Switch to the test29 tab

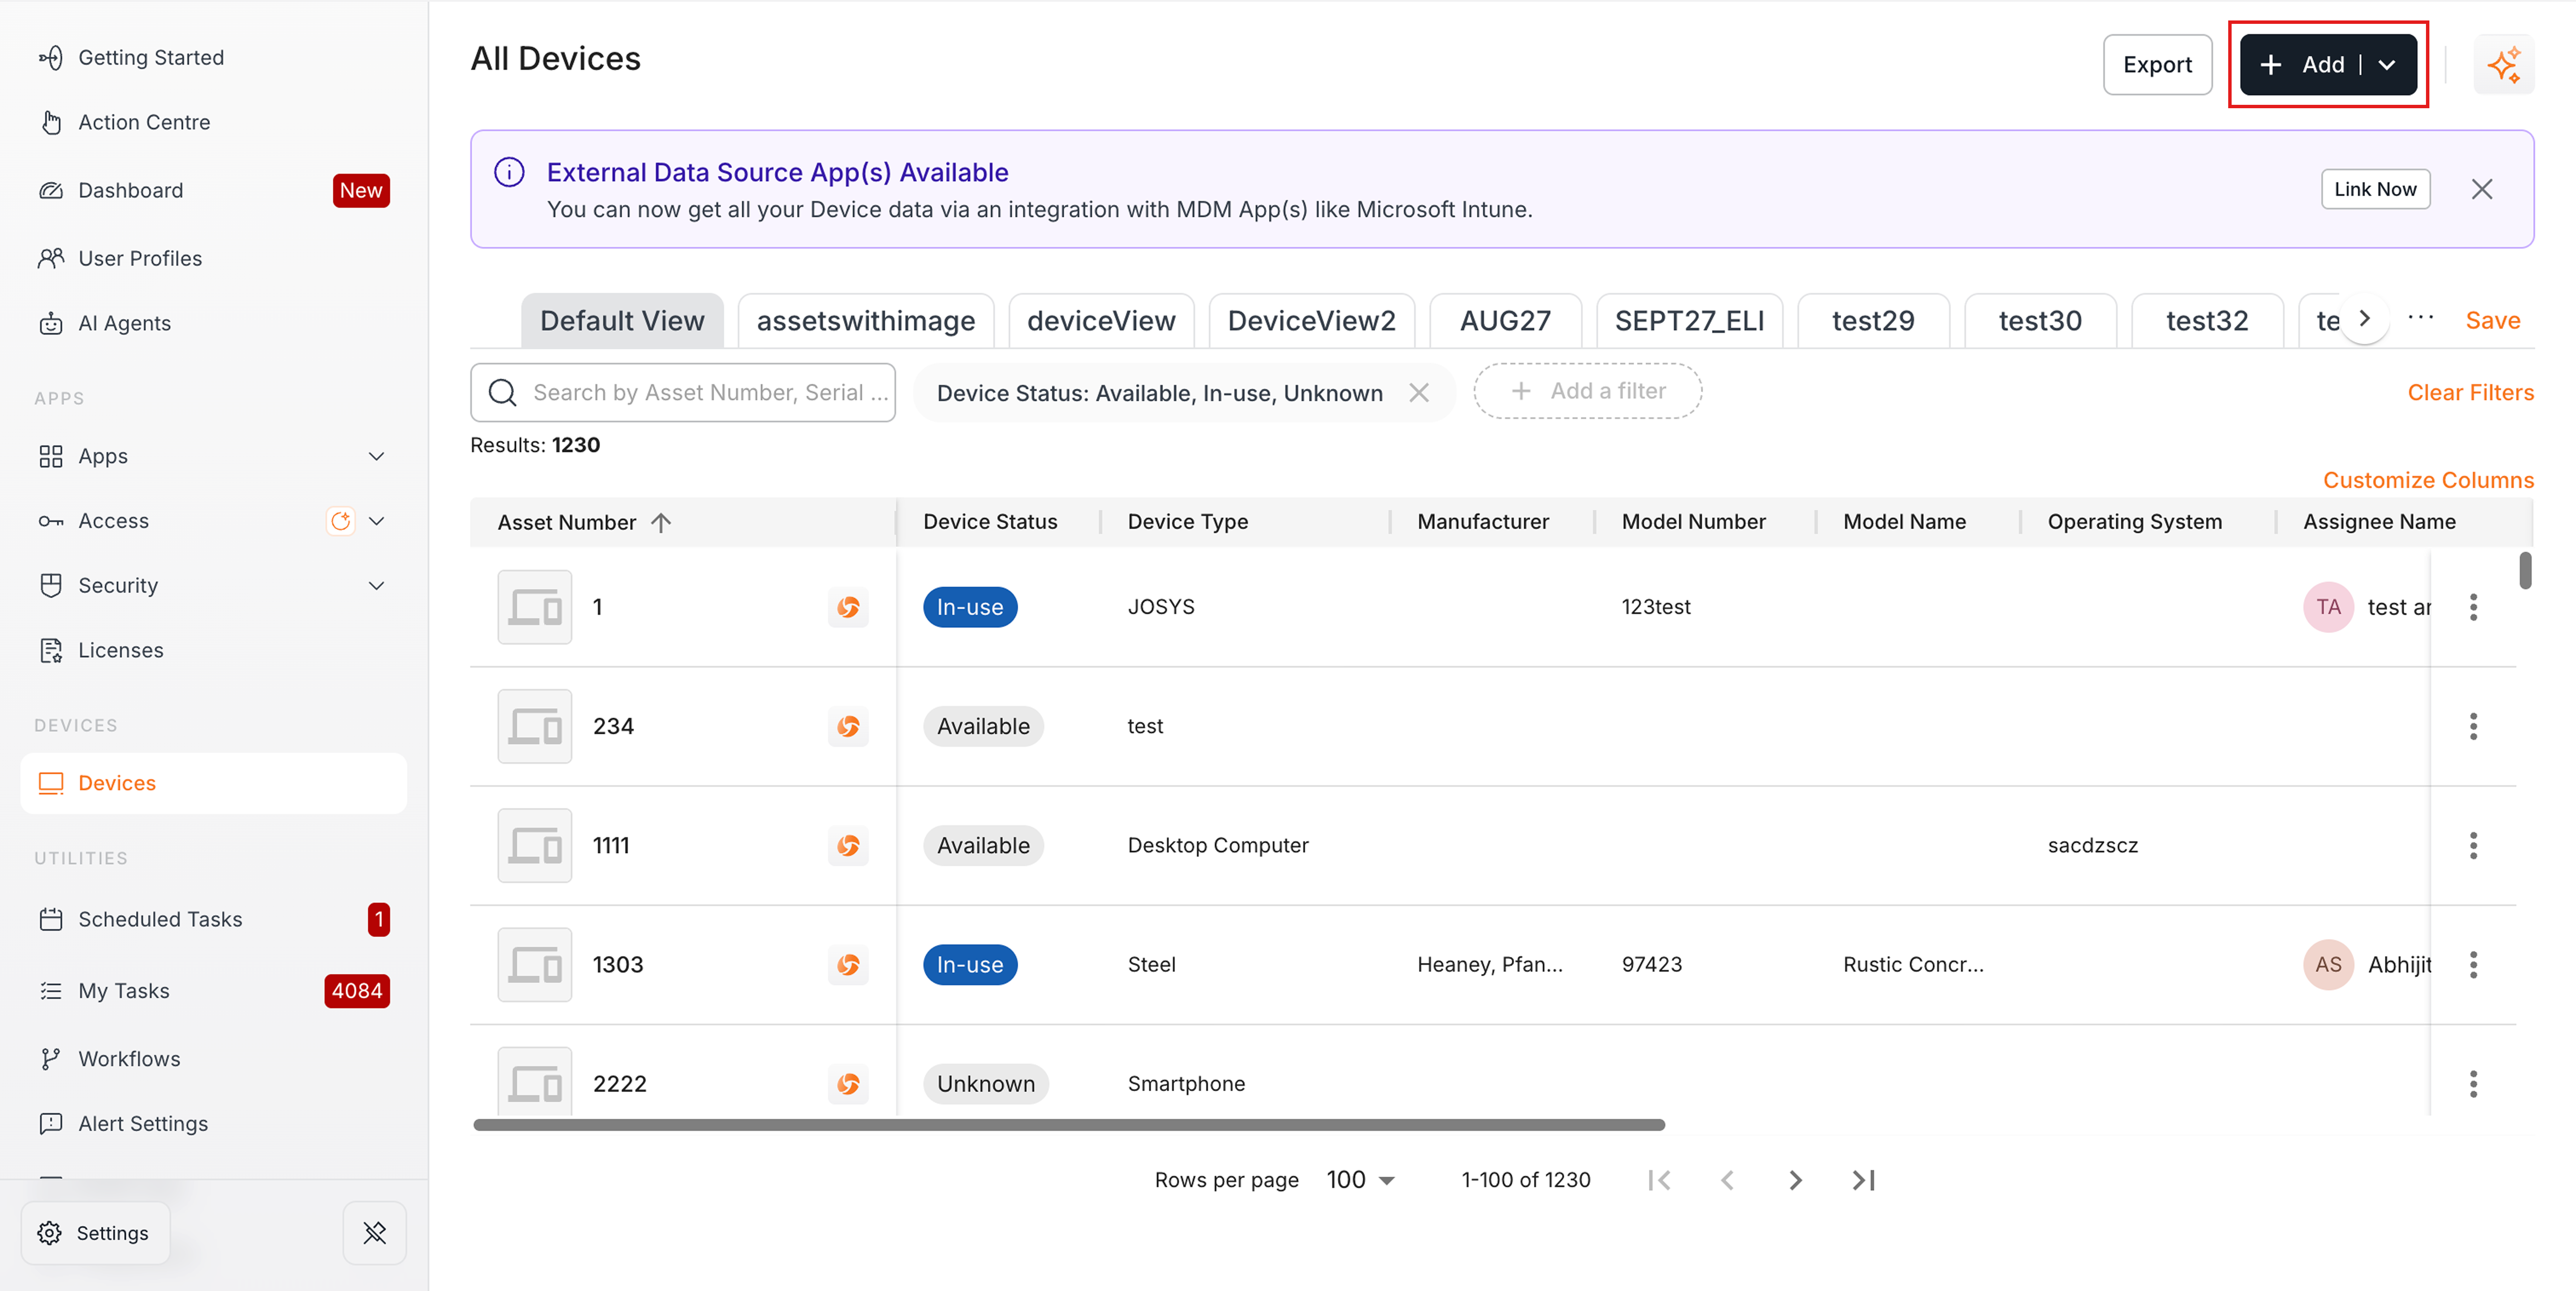click(1873, 321)
